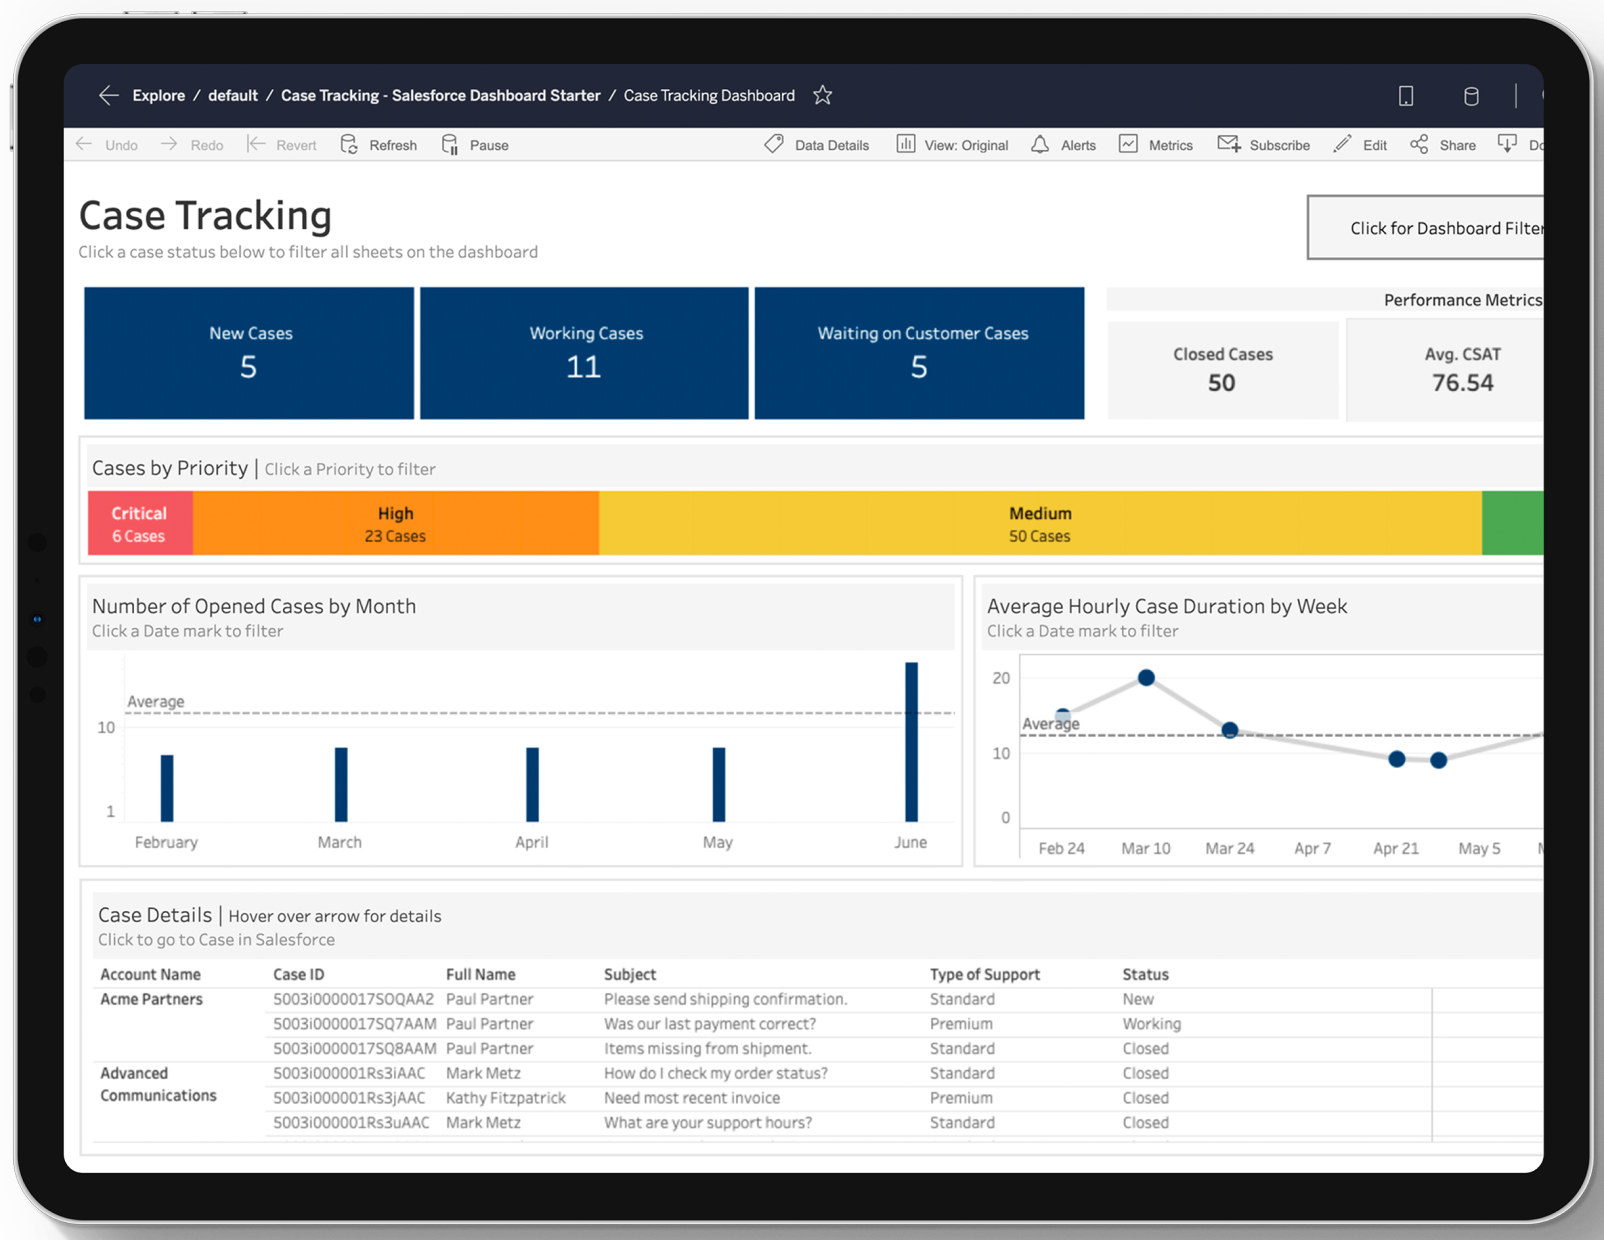Switch to device preview layout
1604x1240 pixels.
[x=1406, y=96]
